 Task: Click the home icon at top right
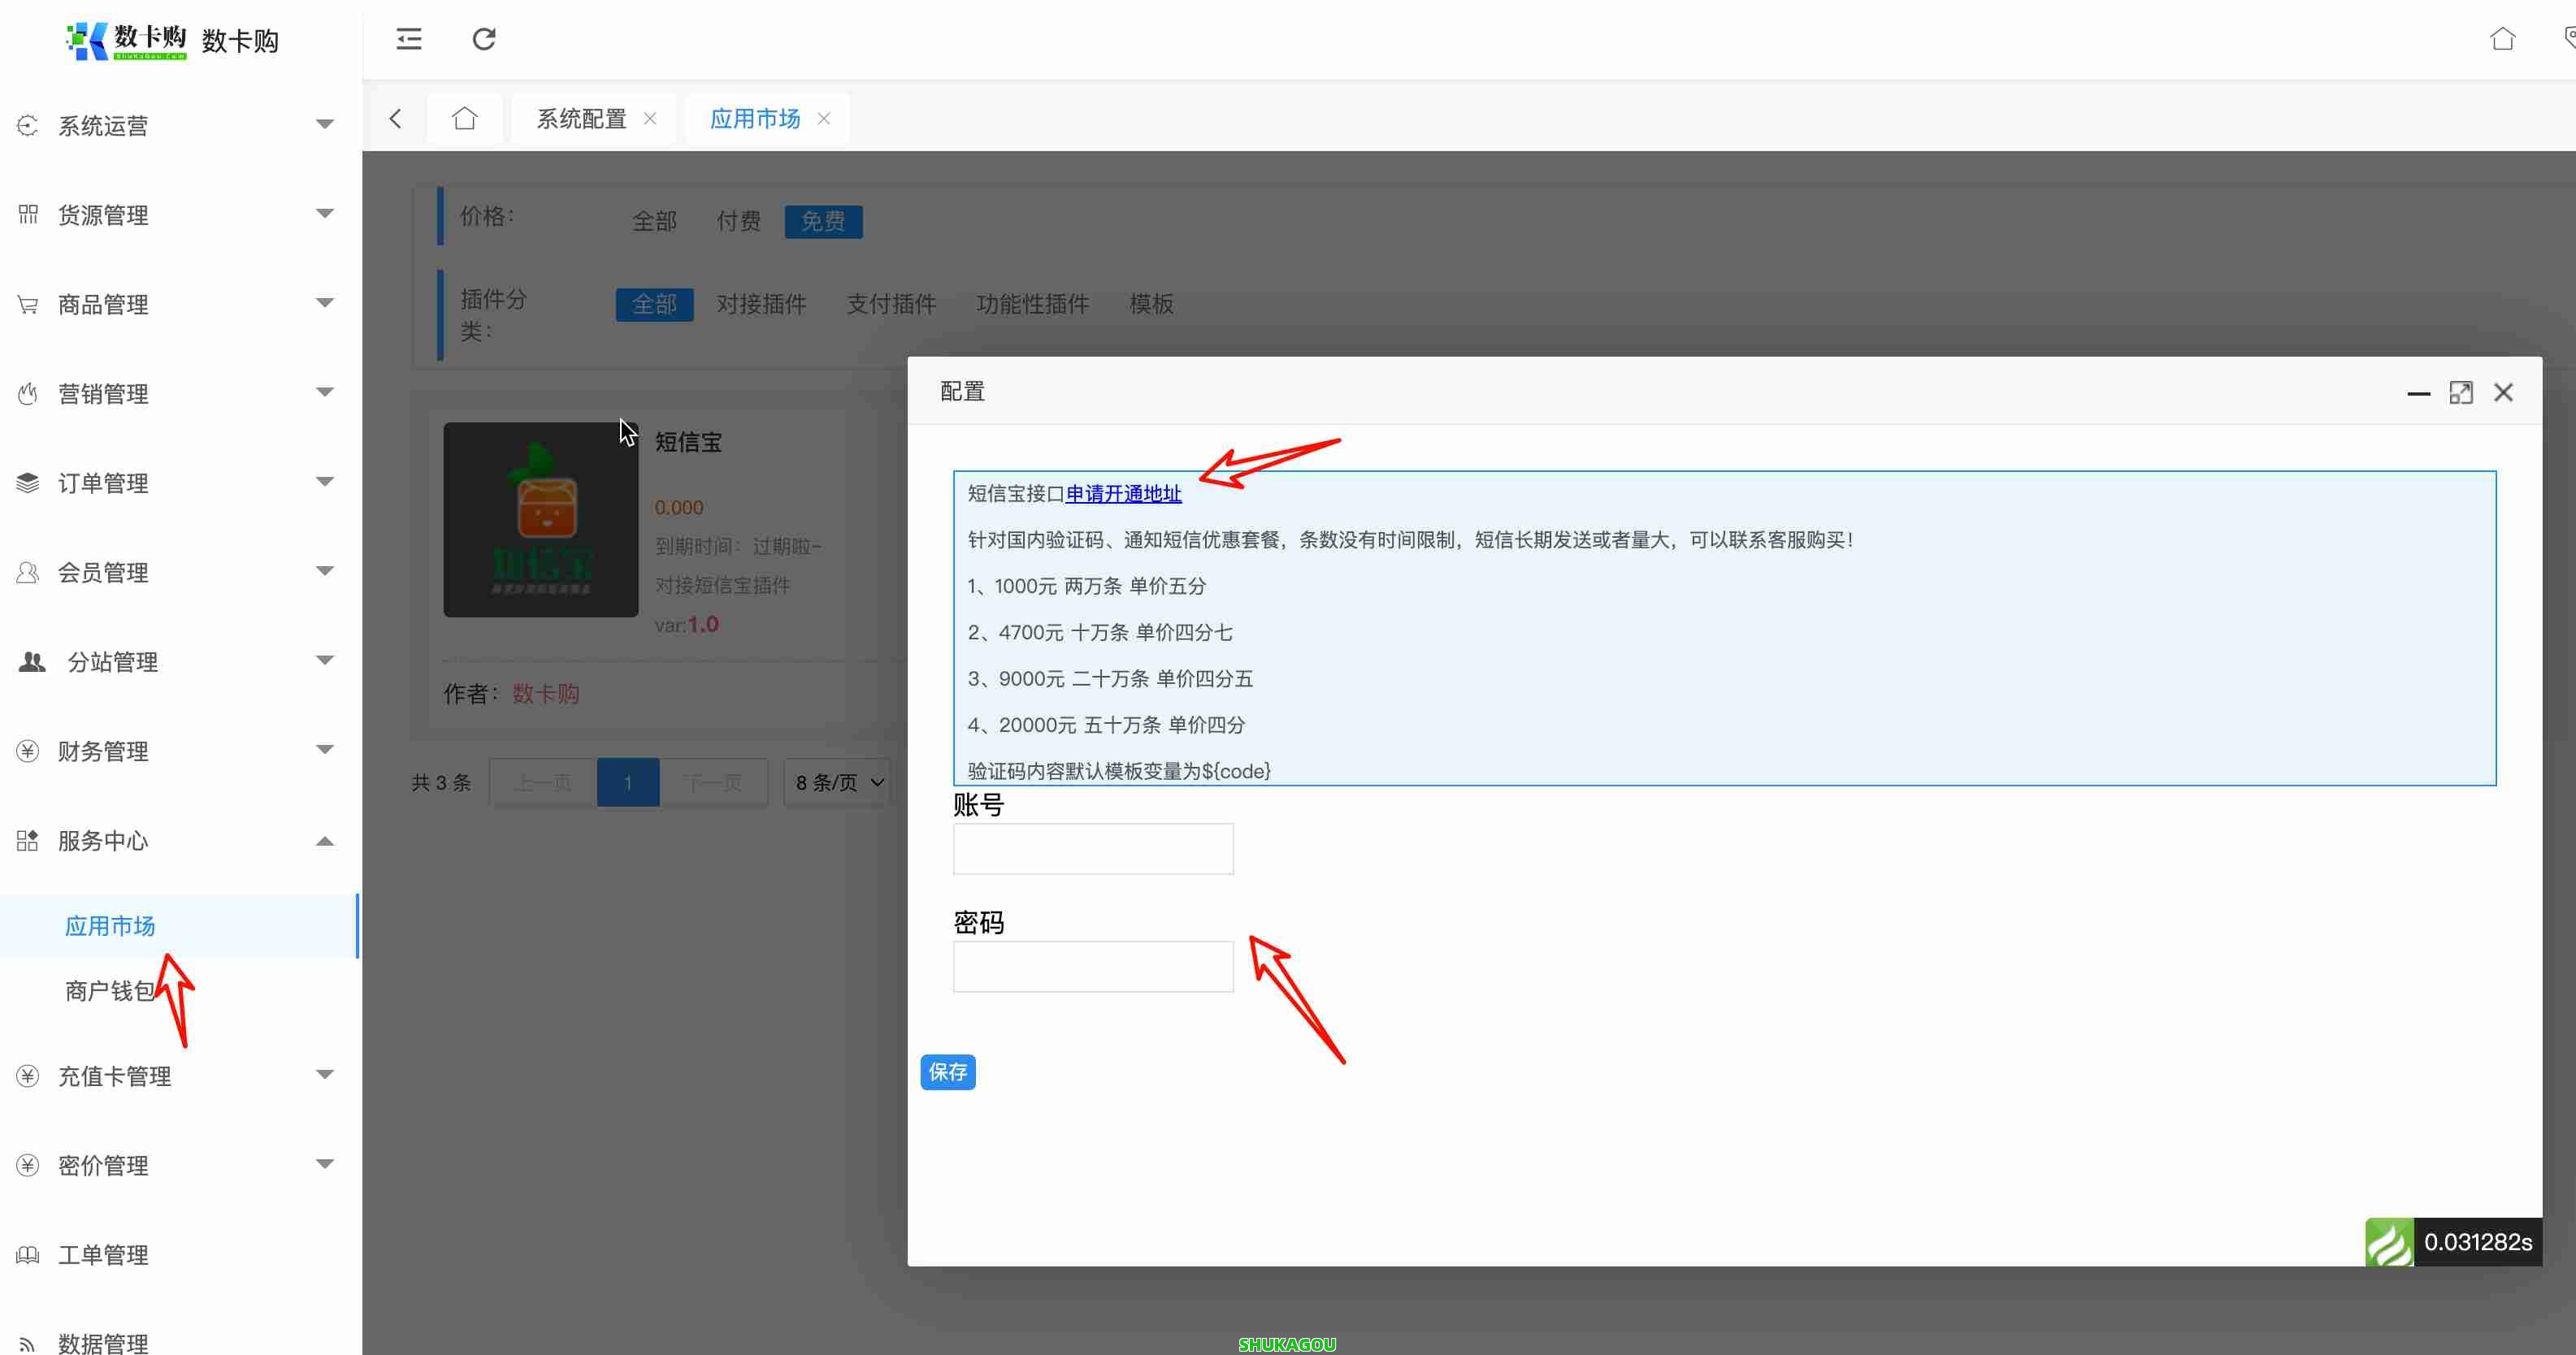(2503, 39)
